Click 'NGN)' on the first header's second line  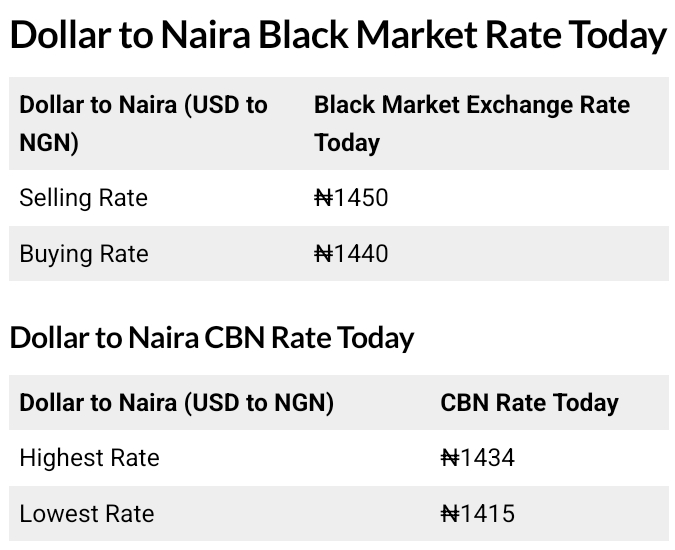(x=48, y=143)
